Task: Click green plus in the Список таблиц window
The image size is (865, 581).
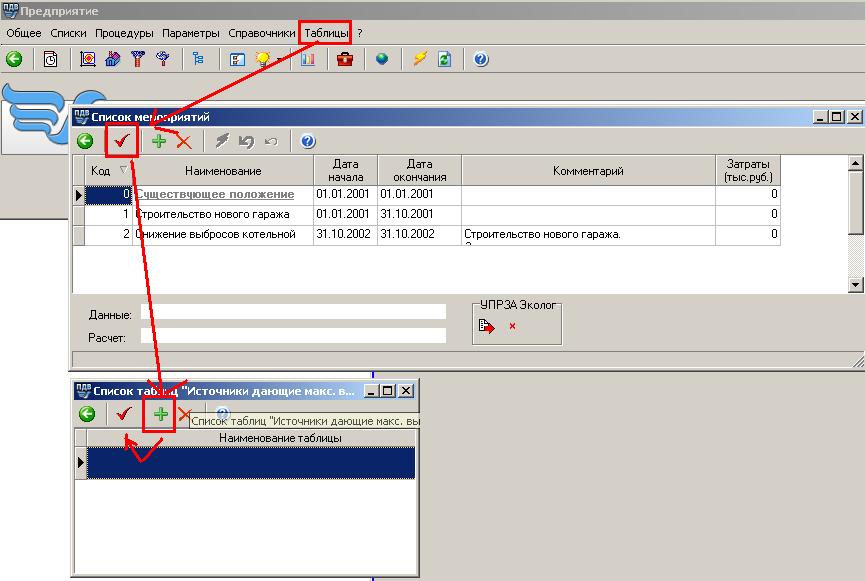Action: tap(159, 414)
